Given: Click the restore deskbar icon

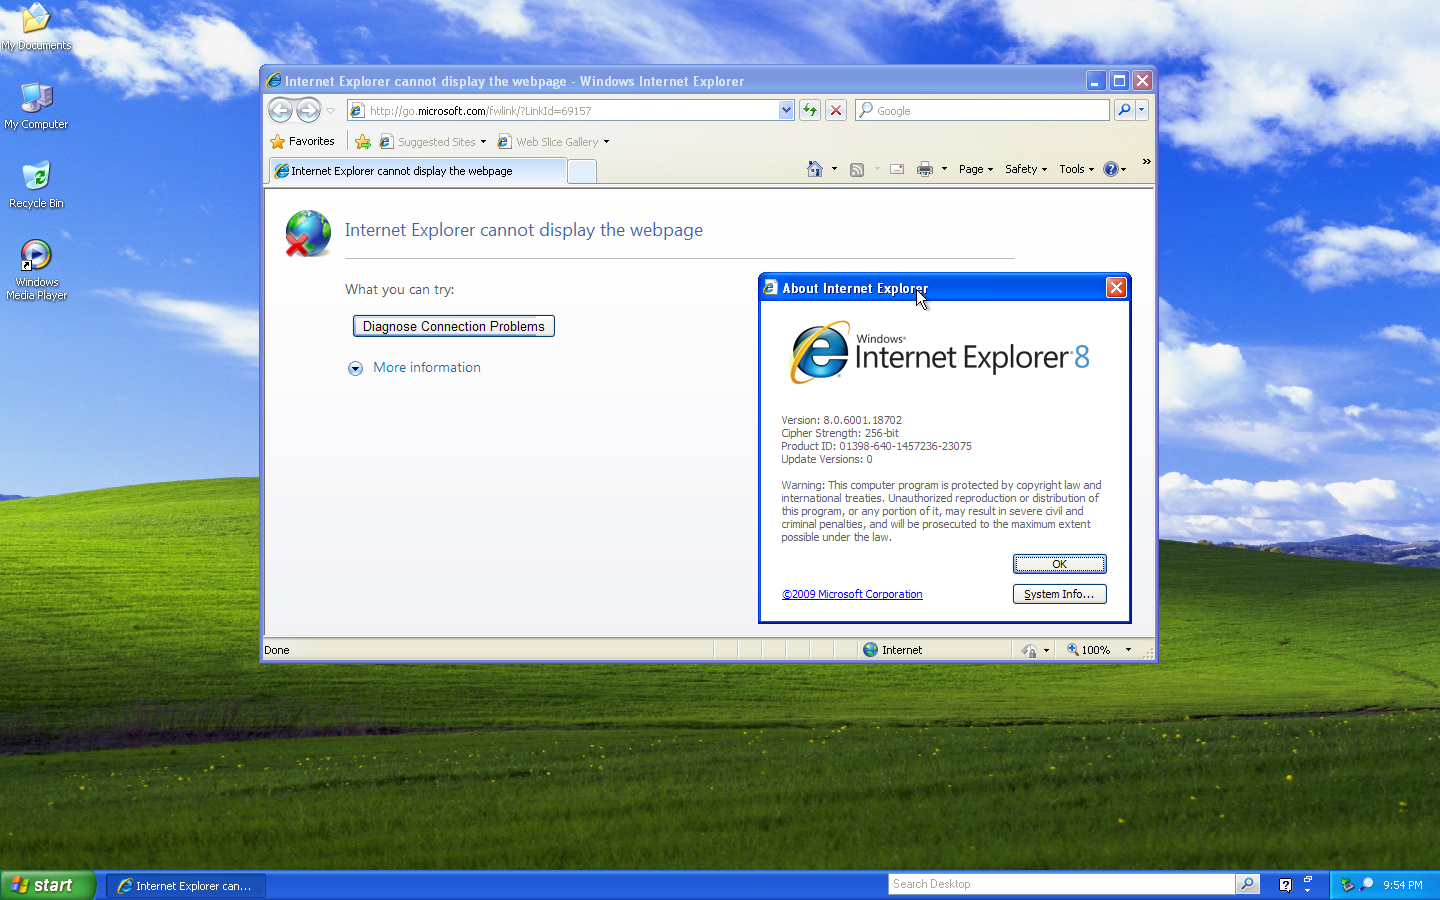Looking at the screenshot, I should tap(1308, 879).
